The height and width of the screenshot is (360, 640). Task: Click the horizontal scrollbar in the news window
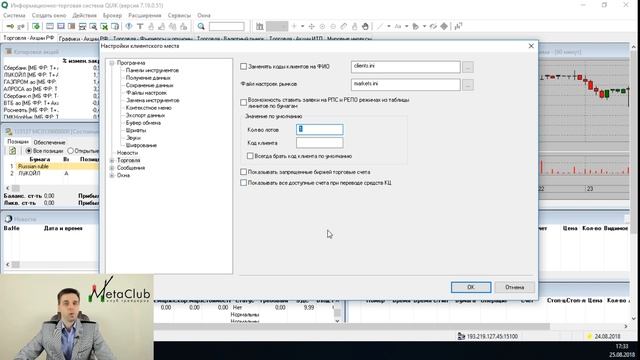coord(51,265)
